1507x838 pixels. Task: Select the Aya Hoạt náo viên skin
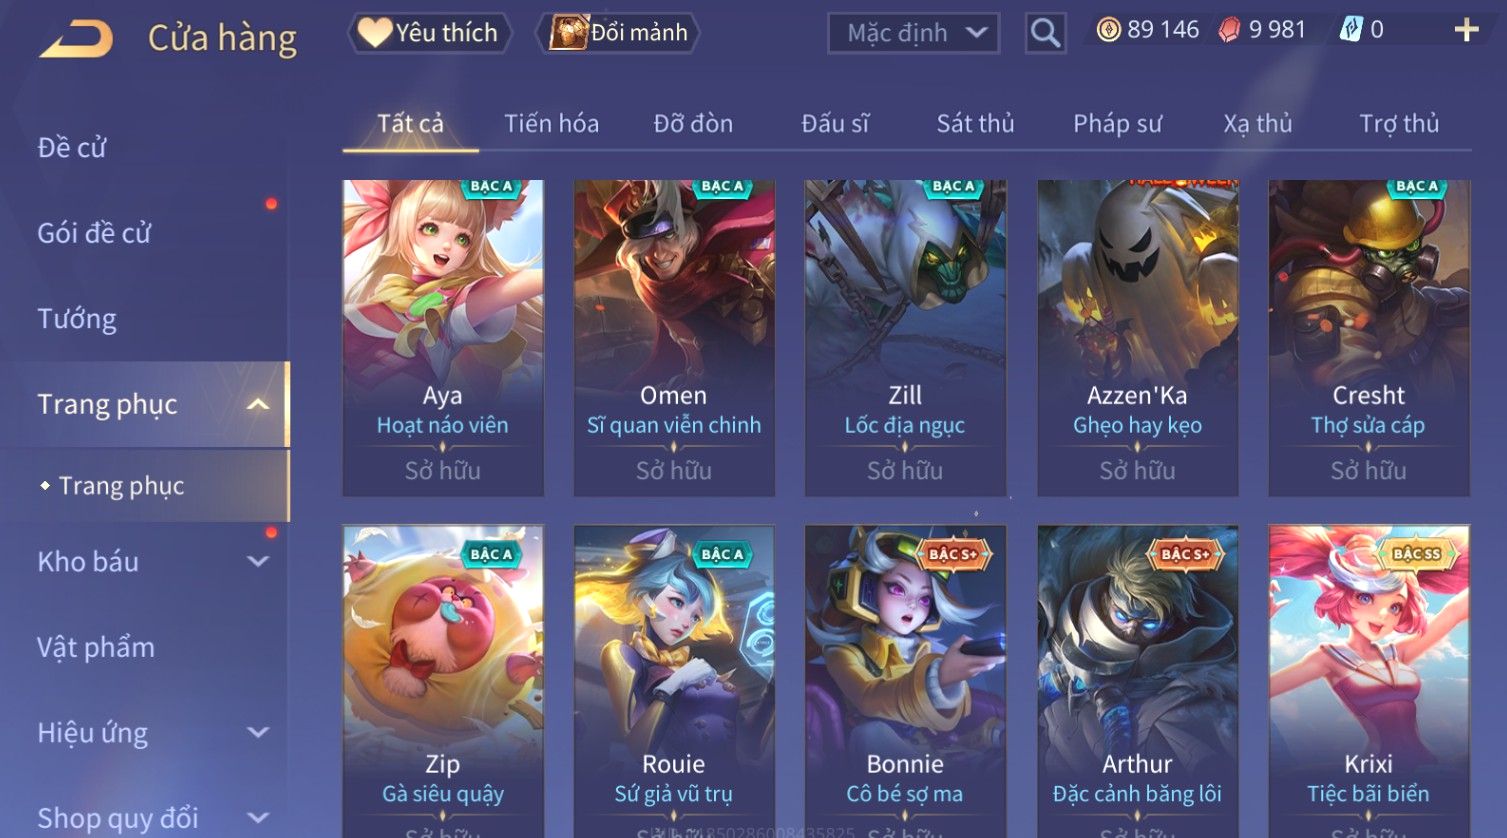[443, 338]
